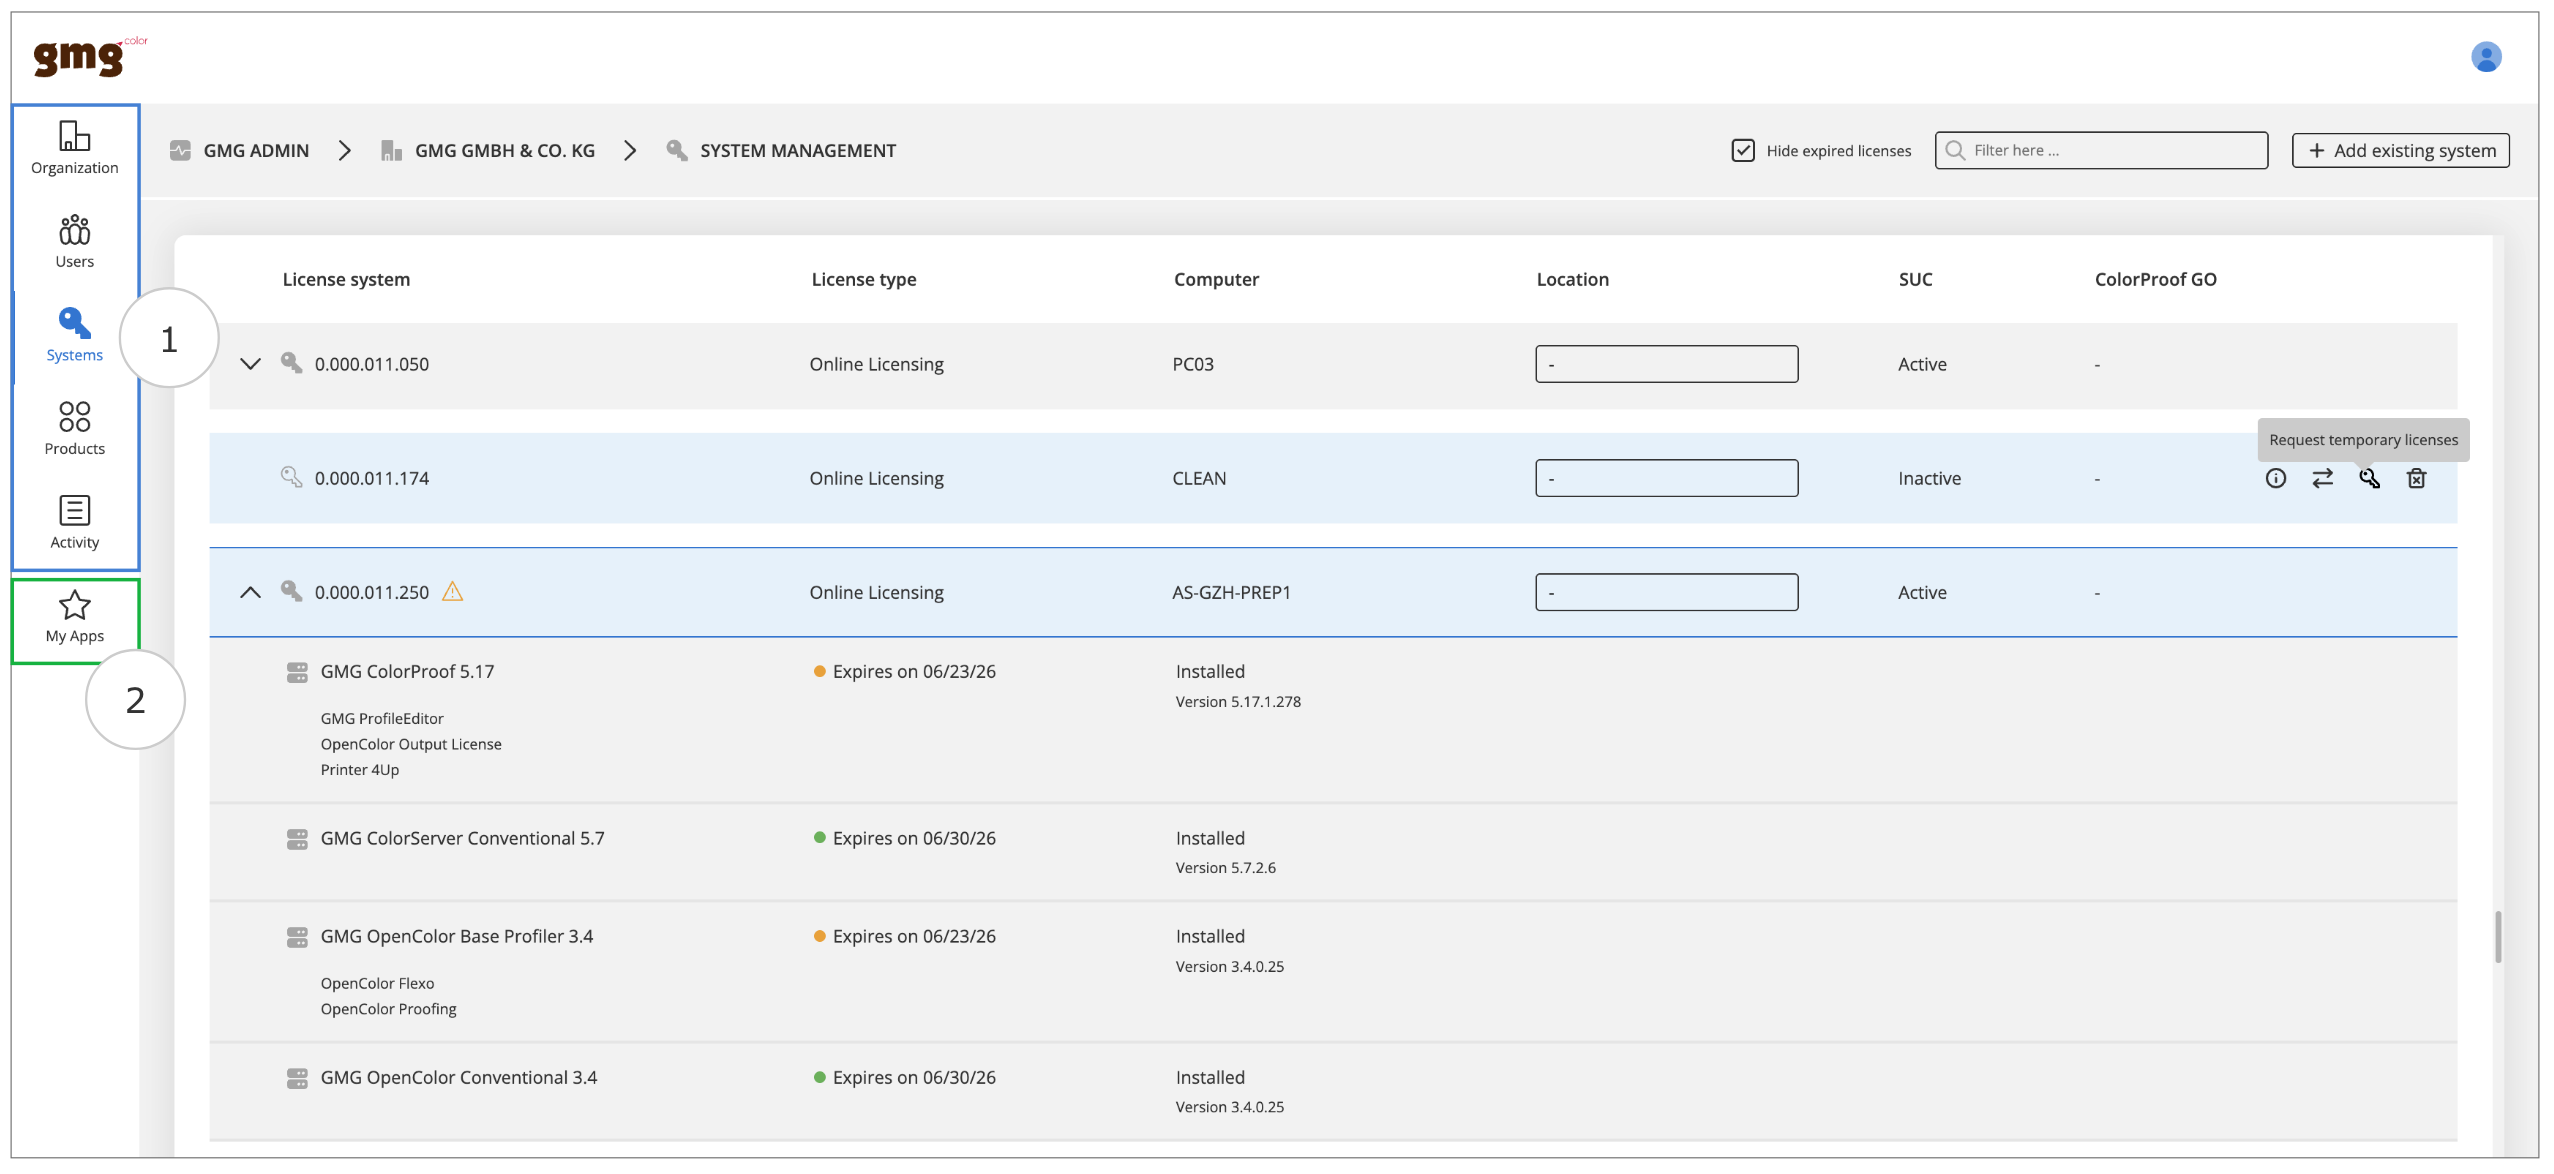Open the Products section

pos(75,429)
